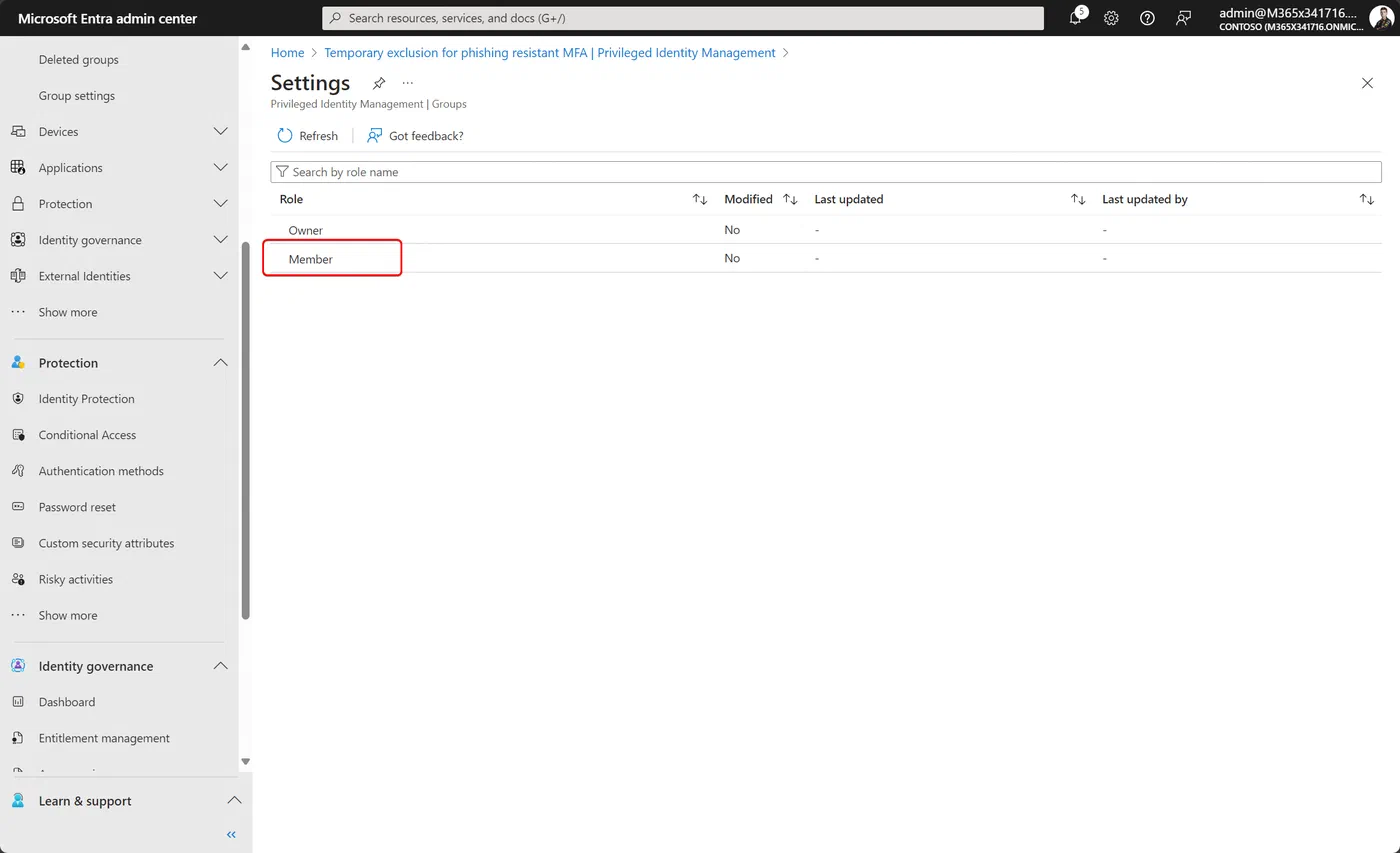Screen dimensions: 1400x853
Task: Open Password reset
Action: (x=77, y=507)
